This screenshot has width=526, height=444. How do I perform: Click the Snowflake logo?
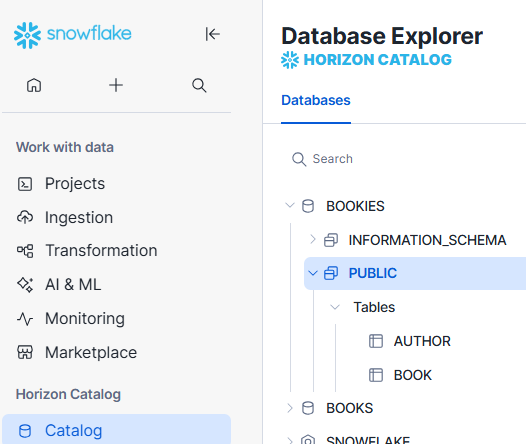[x=72, y=35]
